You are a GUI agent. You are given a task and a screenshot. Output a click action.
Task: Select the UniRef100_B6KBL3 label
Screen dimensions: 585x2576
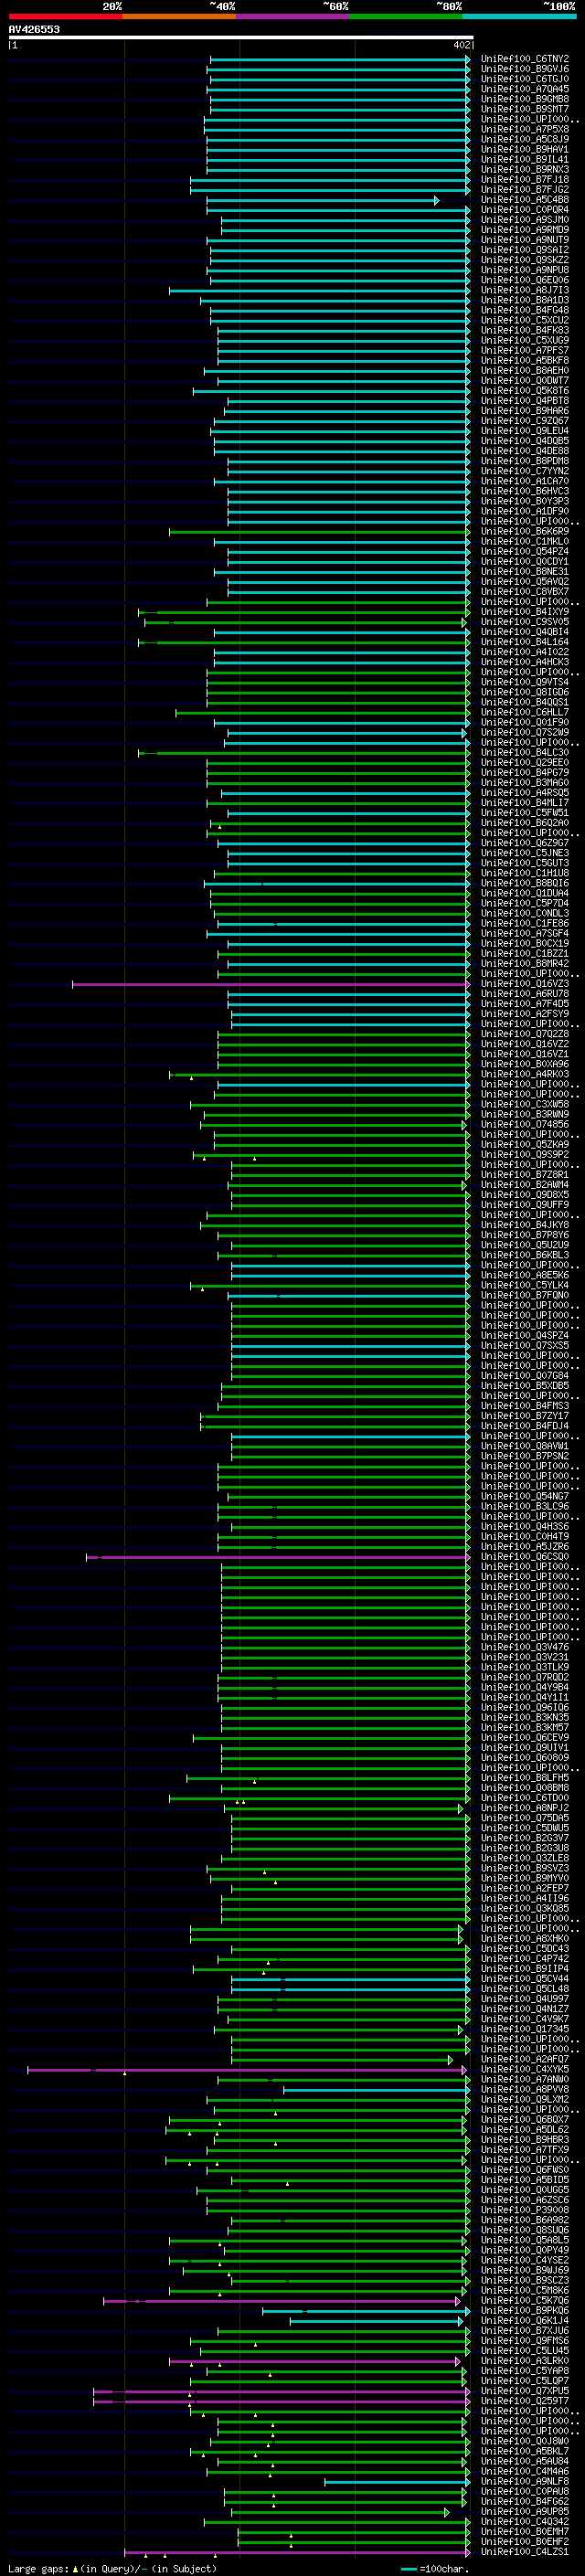pyautogui.click(x=525, y=1255)
